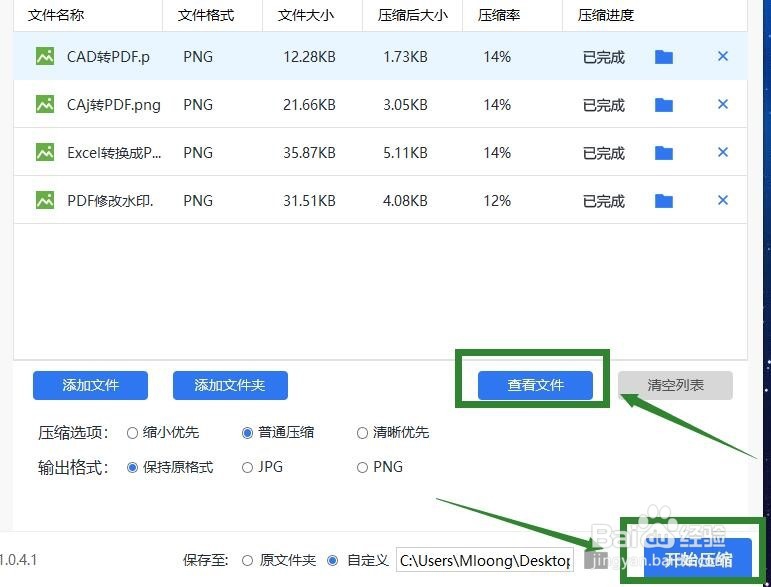
Task: Click image icon of CAj转PDF.png file
Action: (45, 104)
